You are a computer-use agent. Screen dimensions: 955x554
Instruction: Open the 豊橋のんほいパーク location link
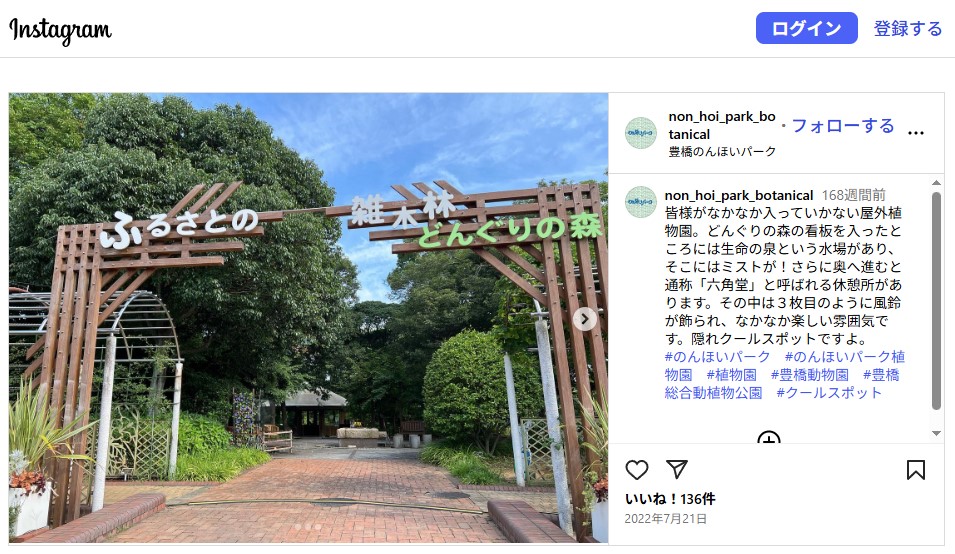click(722, 152)
